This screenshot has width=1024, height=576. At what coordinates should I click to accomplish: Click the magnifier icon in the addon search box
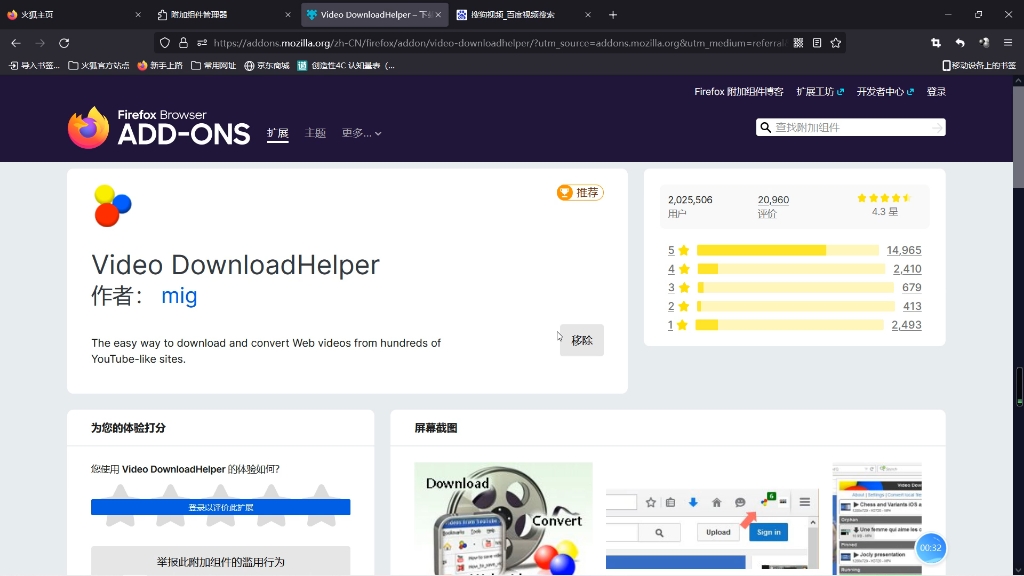coord(765,127)
